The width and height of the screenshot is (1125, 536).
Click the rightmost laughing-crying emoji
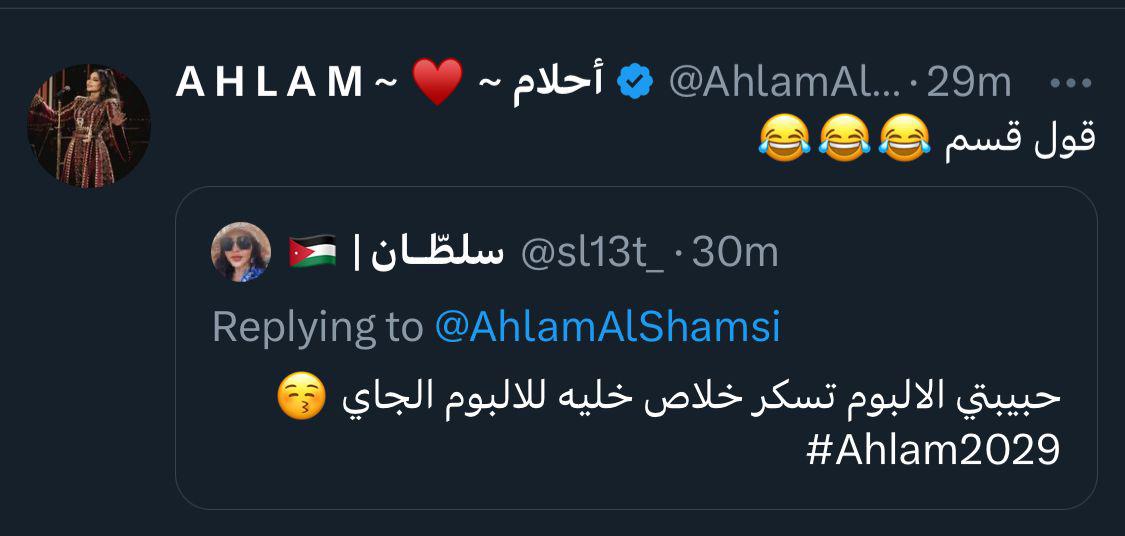[x=904, y=138]
